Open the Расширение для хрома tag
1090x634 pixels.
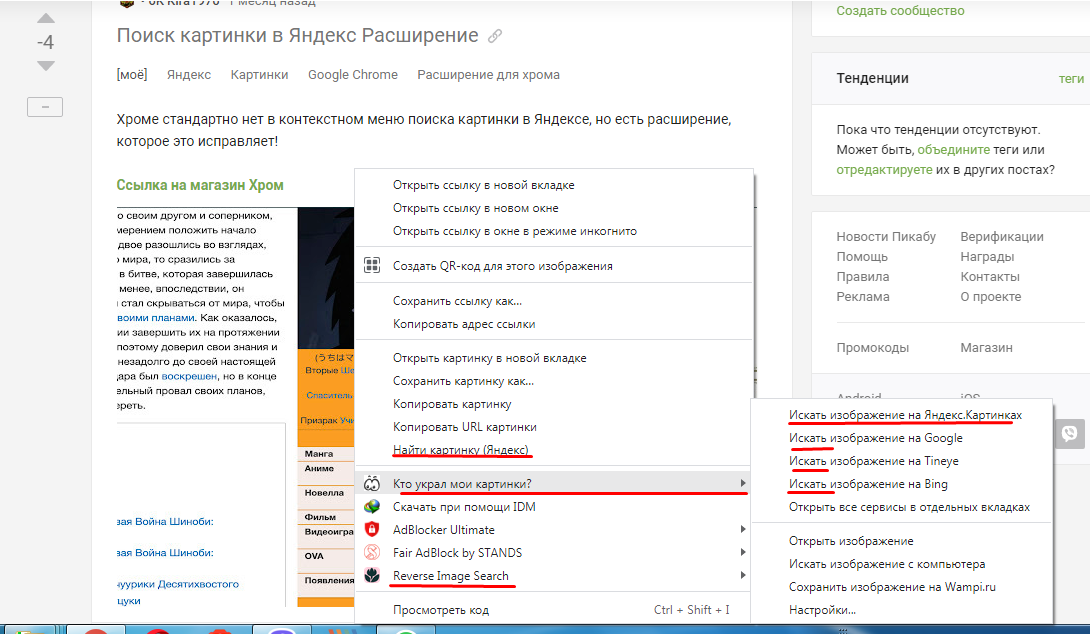click(x=489, y=74)
